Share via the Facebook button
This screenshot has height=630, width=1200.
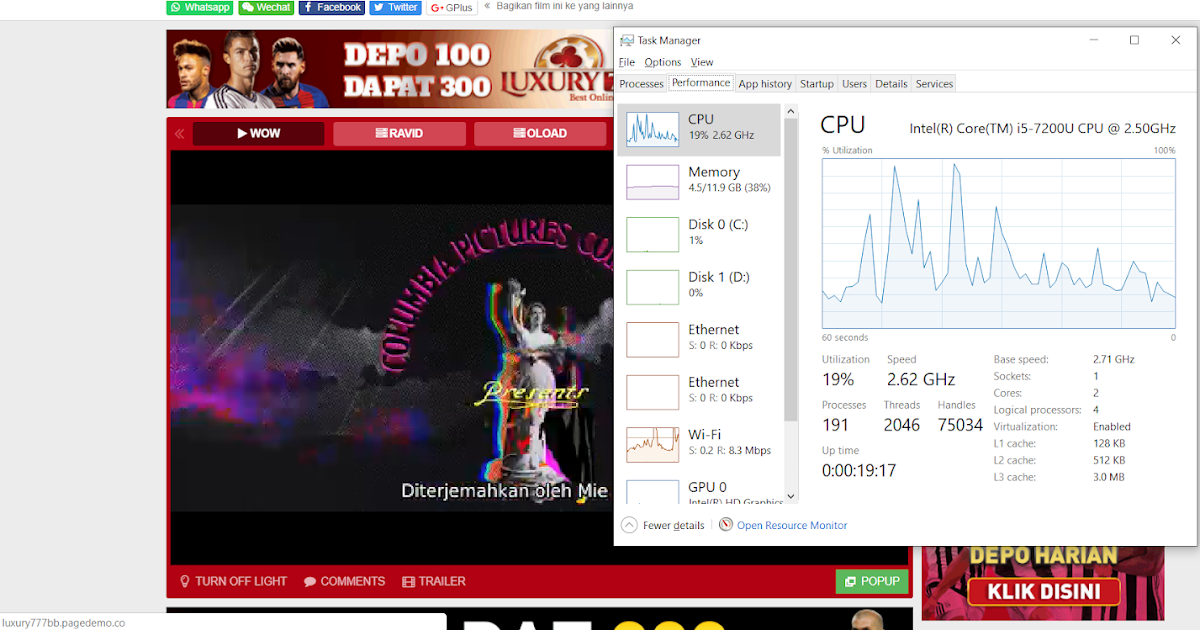pyautogui.click(x=332, y=7)
